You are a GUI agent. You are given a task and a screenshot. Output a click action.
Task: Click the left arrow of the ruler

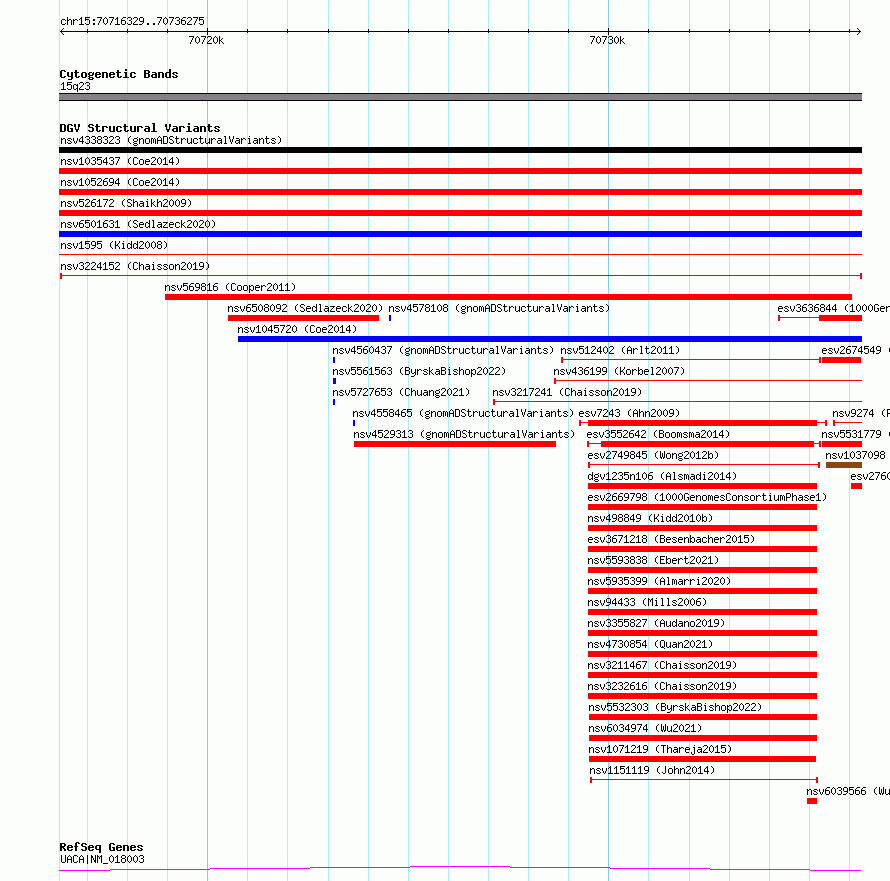62,31
